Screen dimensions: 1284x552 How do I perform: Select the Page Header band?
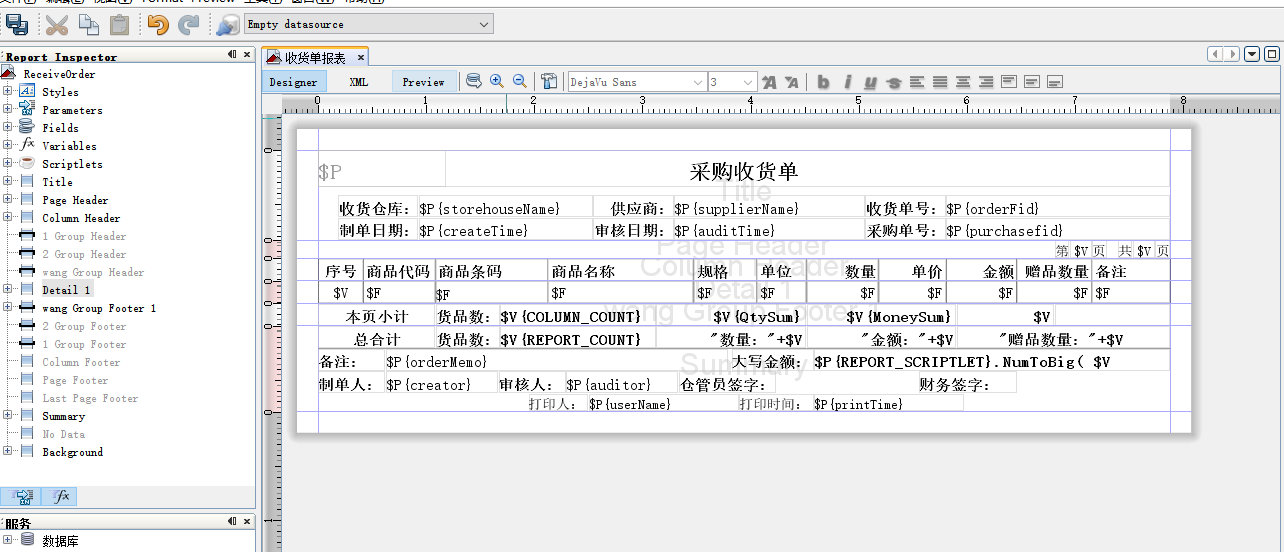pyautogui.click(x=75, y=200)
